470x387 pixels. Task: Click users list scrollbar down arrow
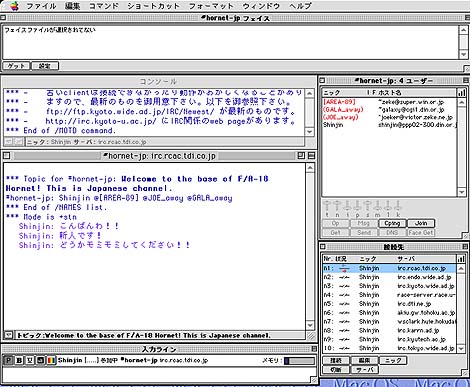[461, 192]
